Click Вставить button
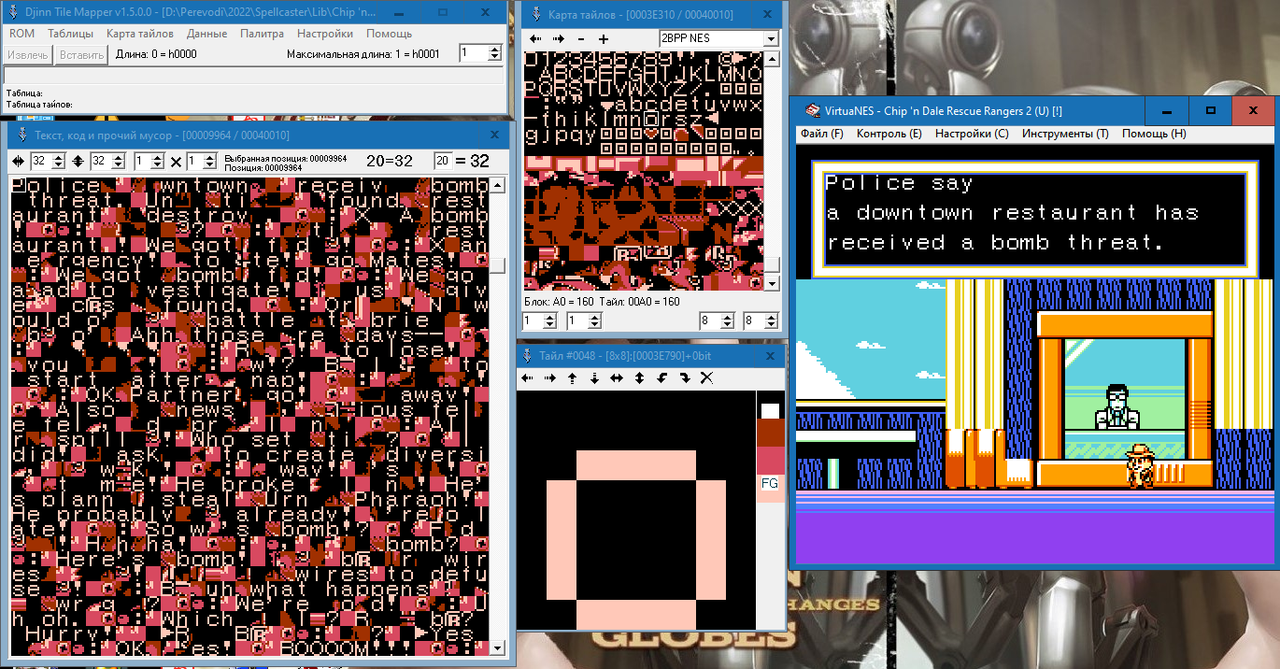Viewport: 1280px width, 669px height. [x=81, y=54]
